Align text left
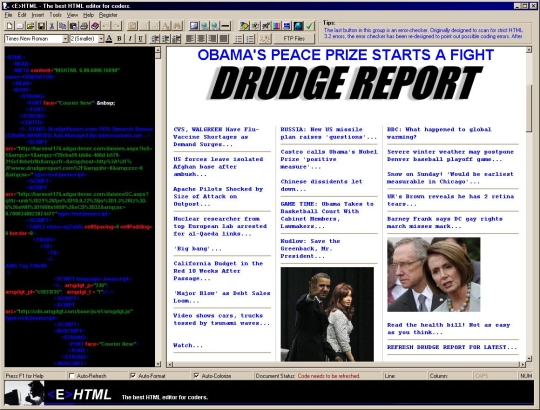Screen dimensions: 540x410 [190, 39]
